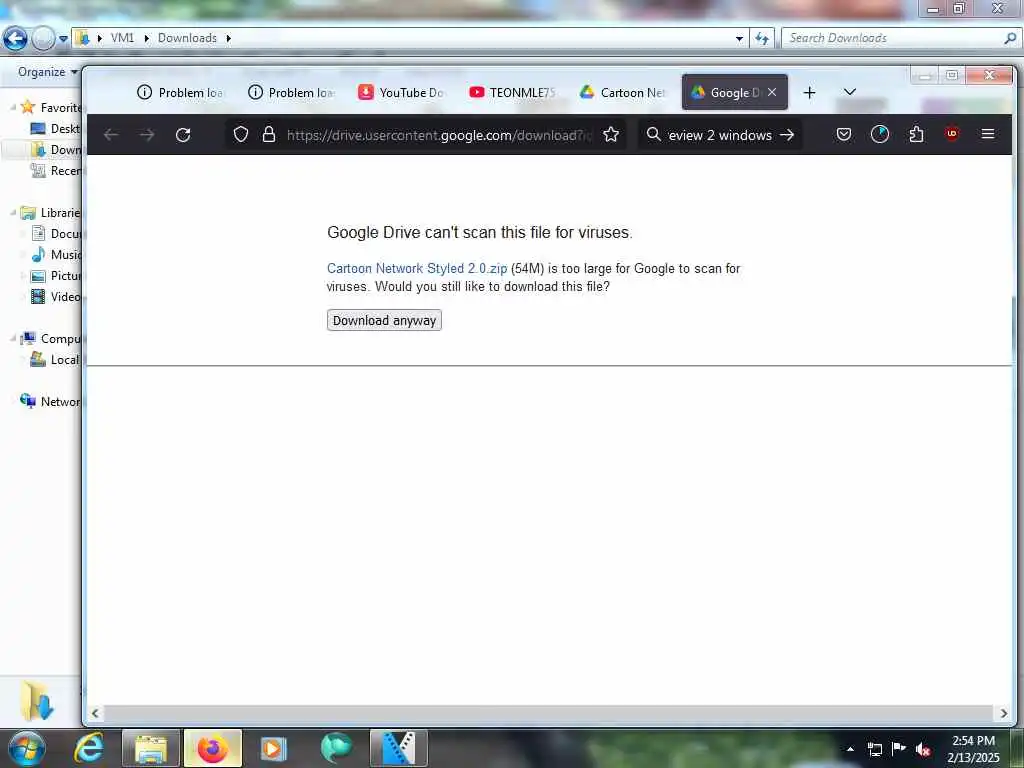Image resolution: width=1024 pixels, height=768 pixels.
Task: Switch to Cartoon Network Drive tab
Action: click(623, 93)
